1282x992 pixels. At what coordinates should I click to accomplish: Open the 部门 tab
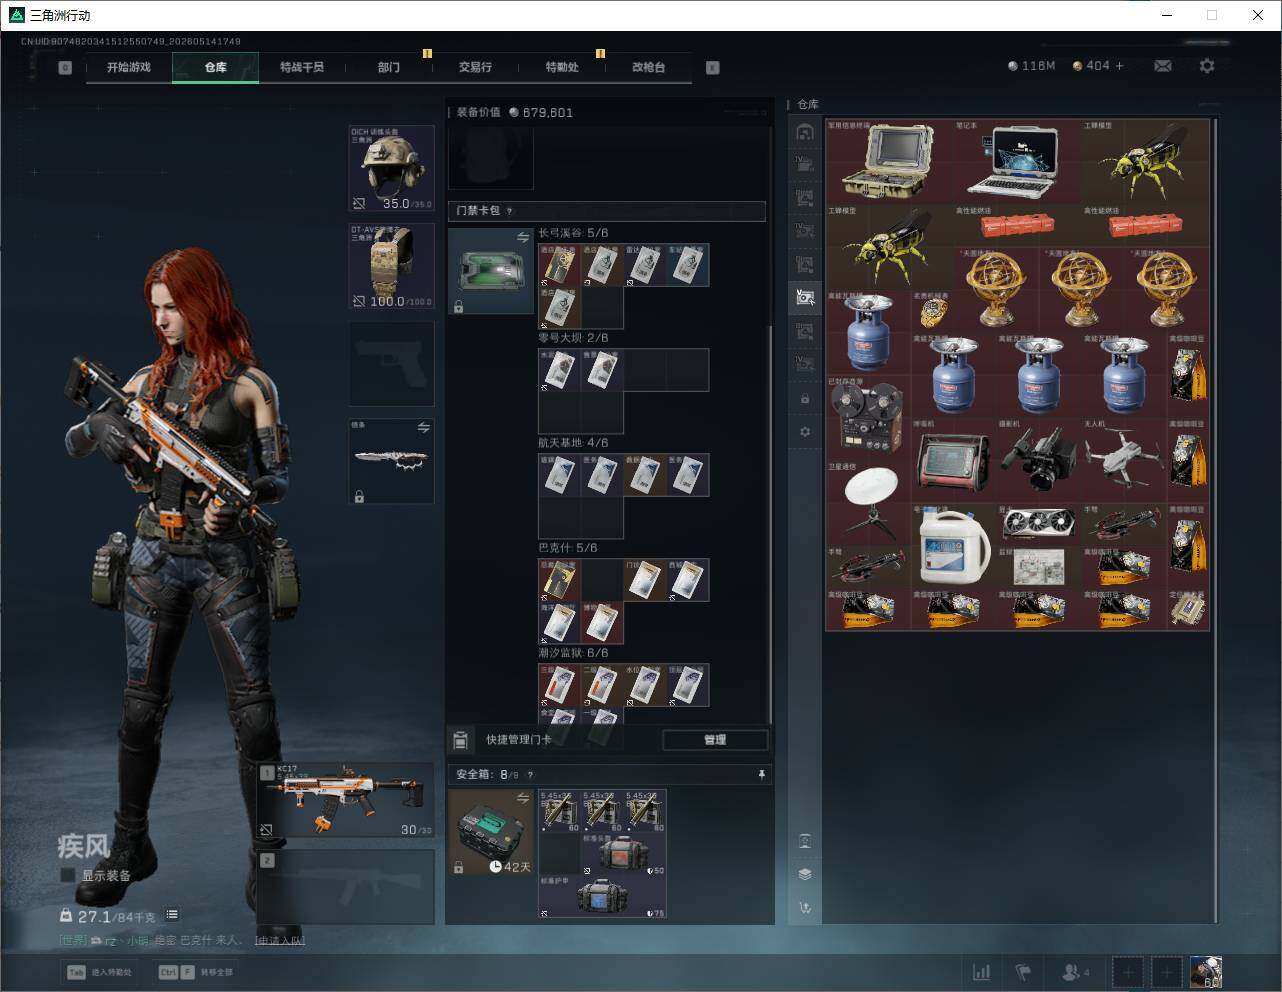point(389,67)
